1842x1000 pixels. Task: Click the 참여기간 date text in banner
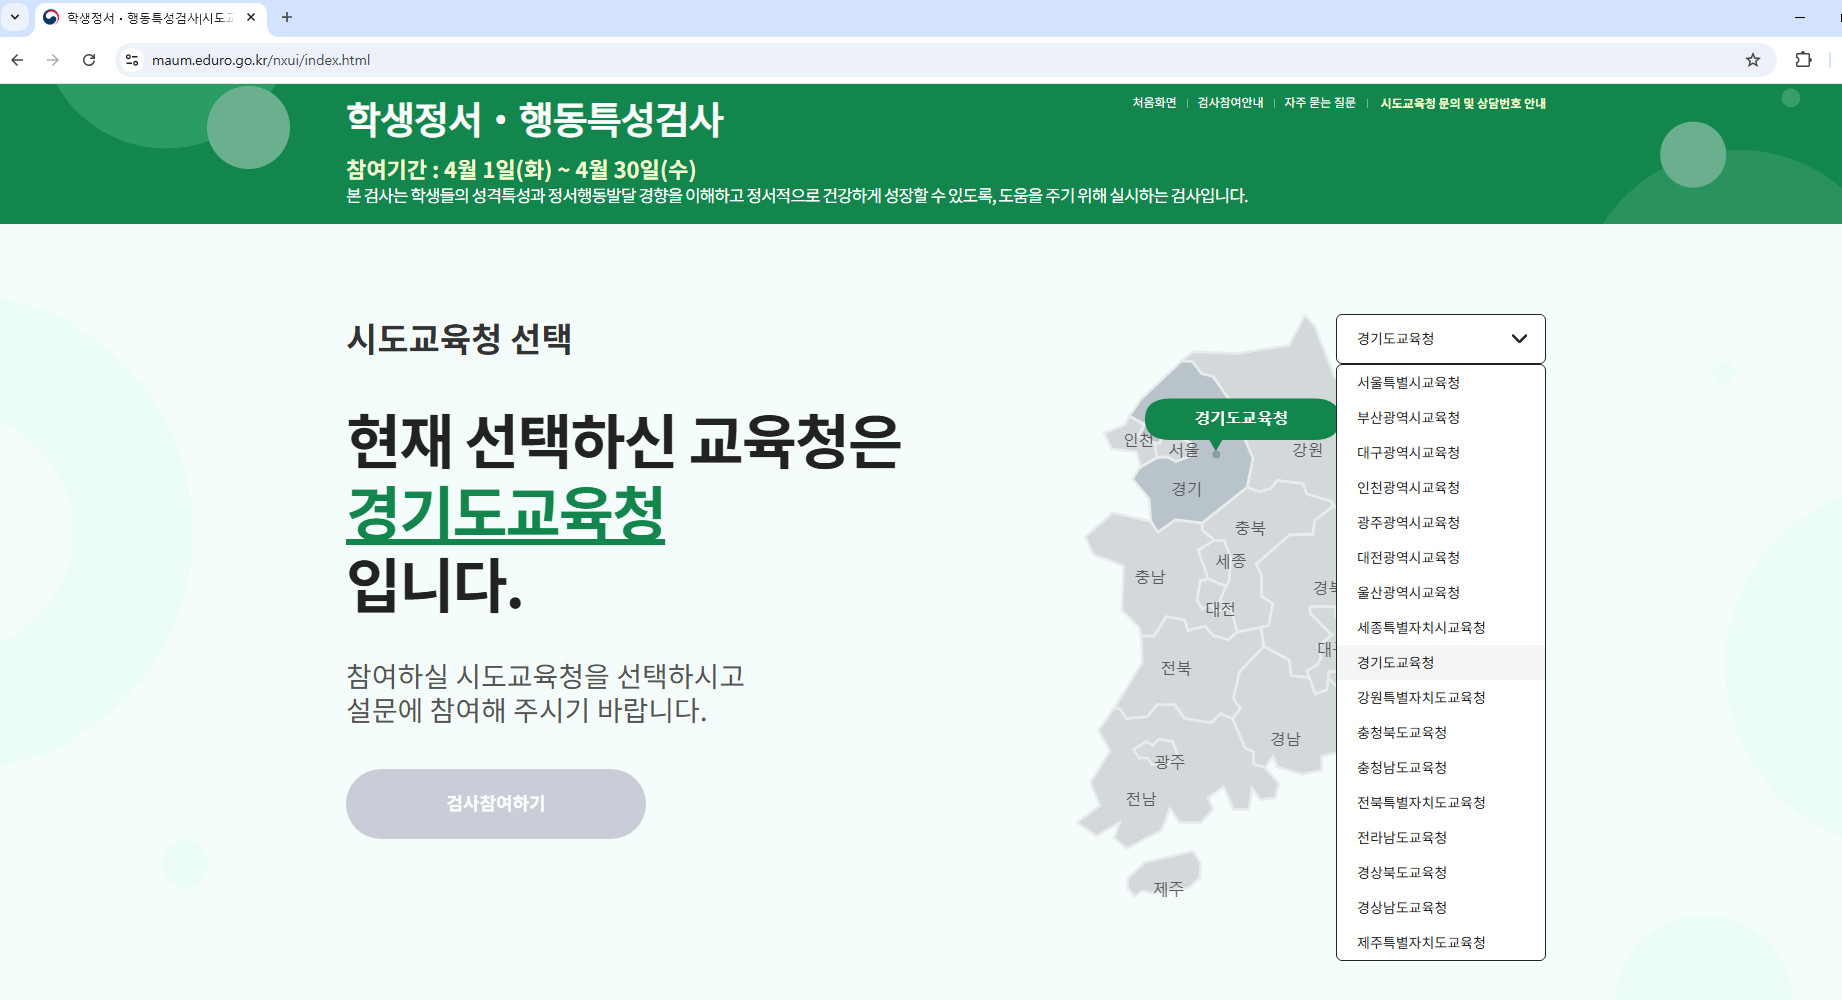[521, 170]
